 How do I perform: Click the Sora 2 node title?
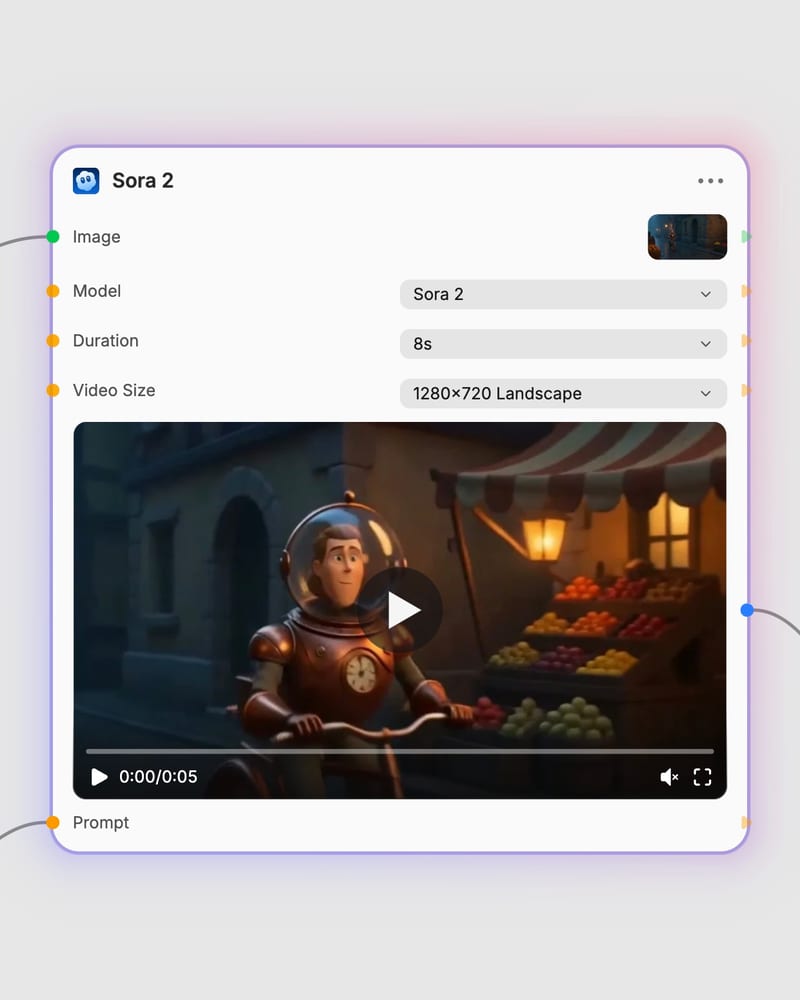[x=143, y=181]
